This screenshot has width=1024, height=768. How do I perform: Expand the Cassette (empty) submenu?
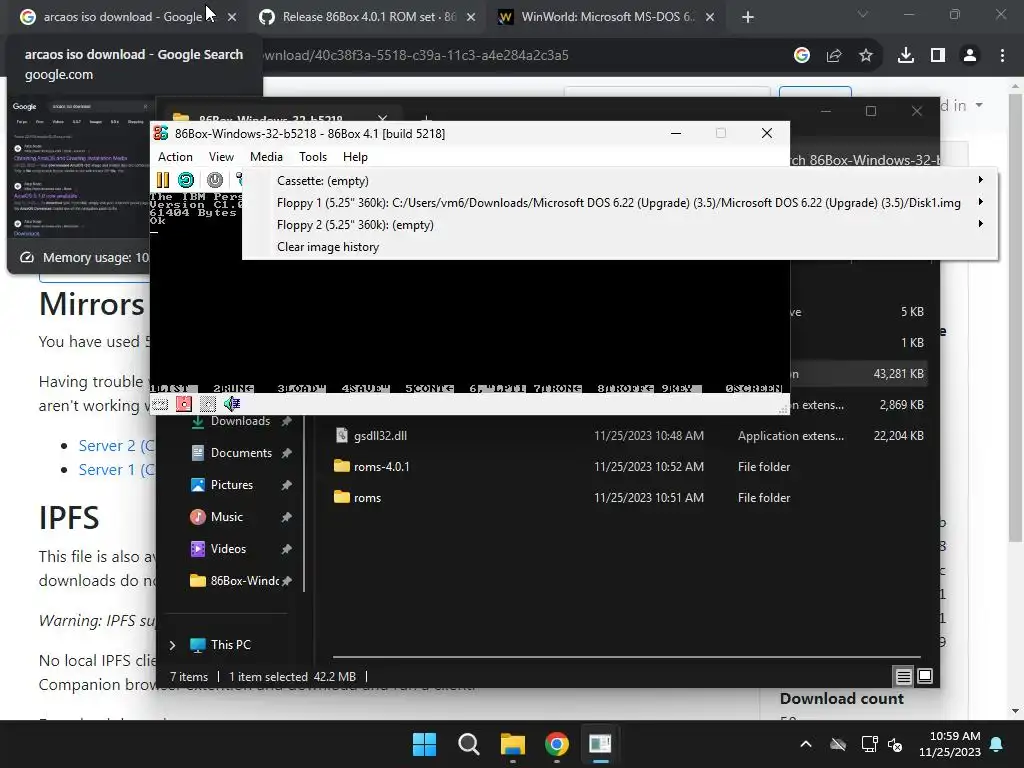[620, 180]
